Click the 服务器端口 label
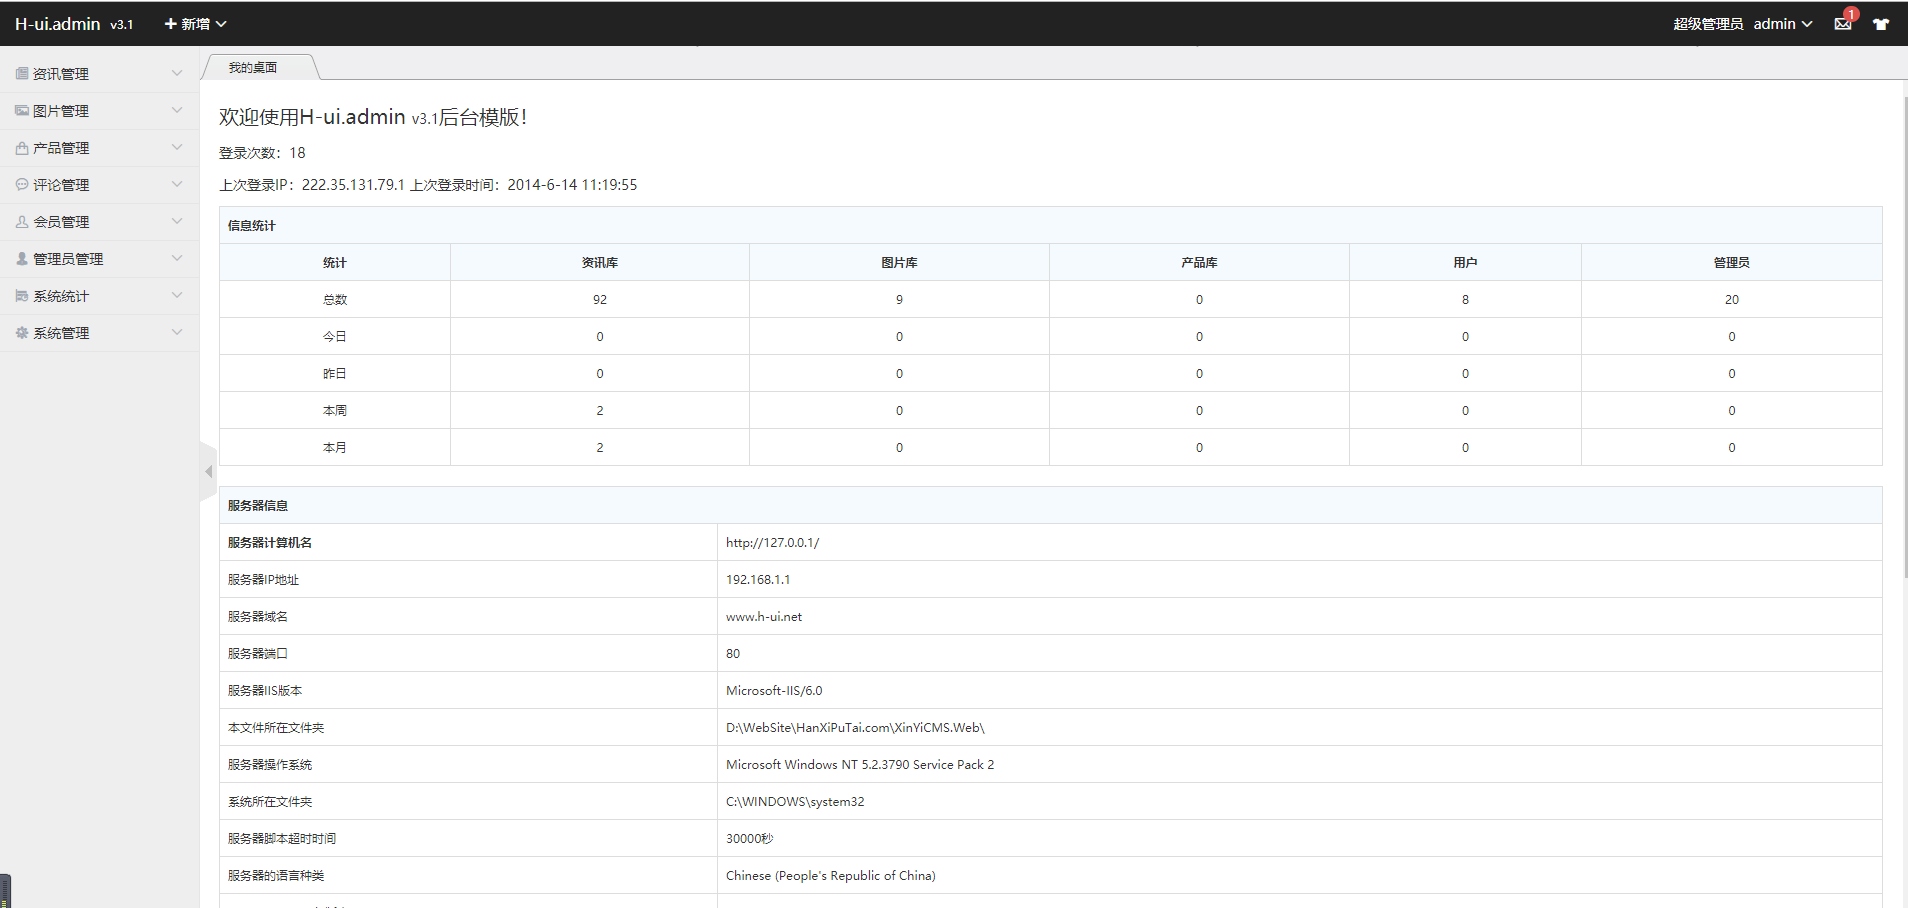Viewport: 1908px width, 908px height. coord(258,654)
